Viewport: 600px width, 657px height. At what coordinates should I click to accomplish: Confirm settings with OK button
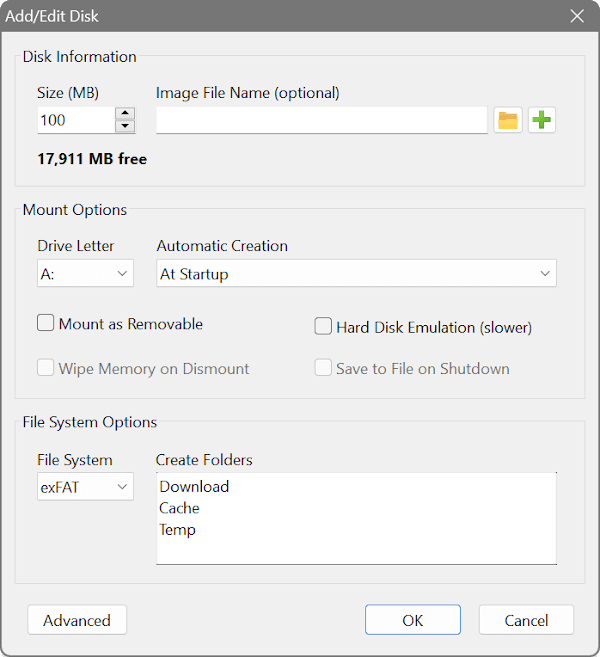(413, 620)
